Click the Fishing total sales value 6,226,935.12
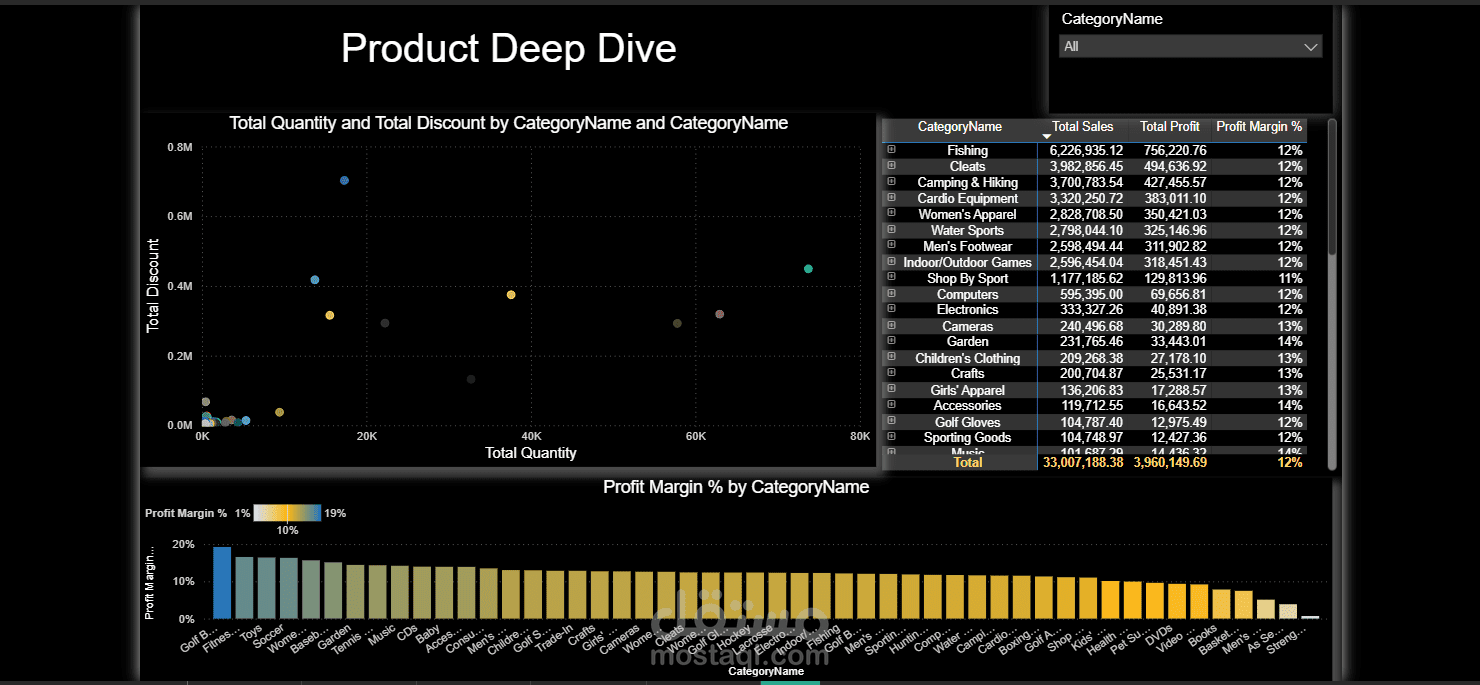The height and width of the screenshot is (685, 1480). point(1086,150)
